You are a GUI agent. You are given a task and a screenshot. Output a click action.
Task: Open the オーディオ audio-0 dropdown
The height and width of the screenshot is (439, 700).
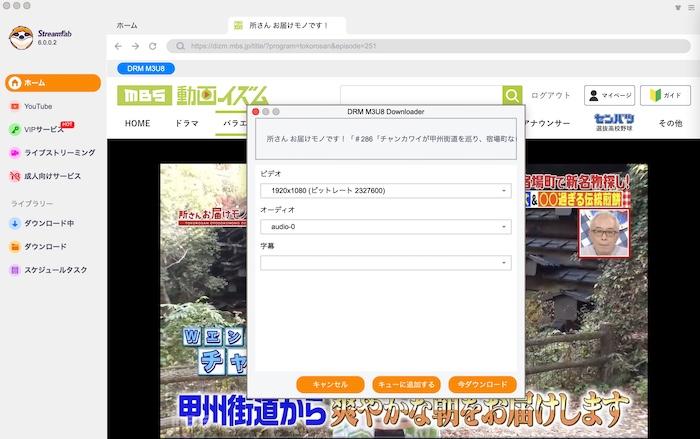click(x=386, y=227)
